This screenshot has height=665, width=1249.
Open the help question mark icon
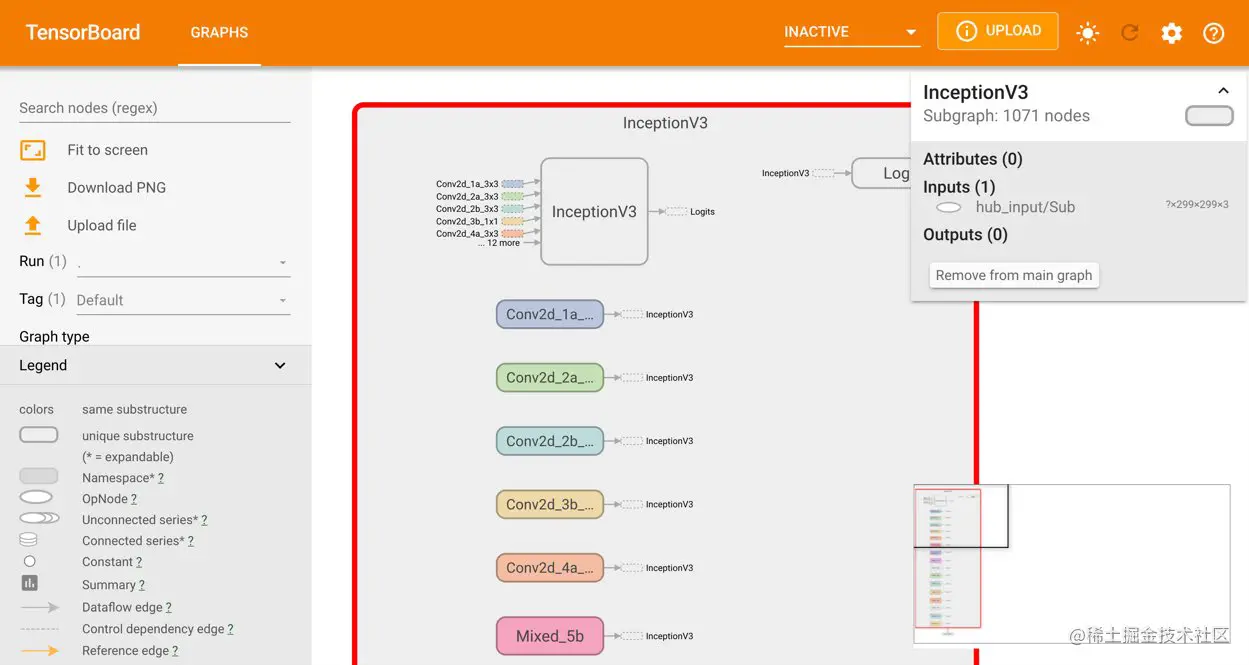tap(1214, 33)
